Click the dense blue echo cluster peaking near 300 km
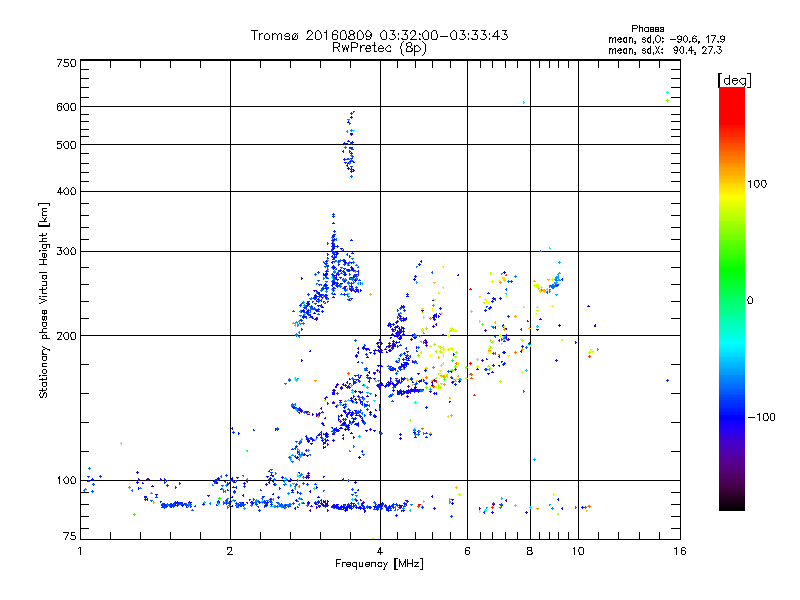 pyautogui.click(x=329, y=278)
